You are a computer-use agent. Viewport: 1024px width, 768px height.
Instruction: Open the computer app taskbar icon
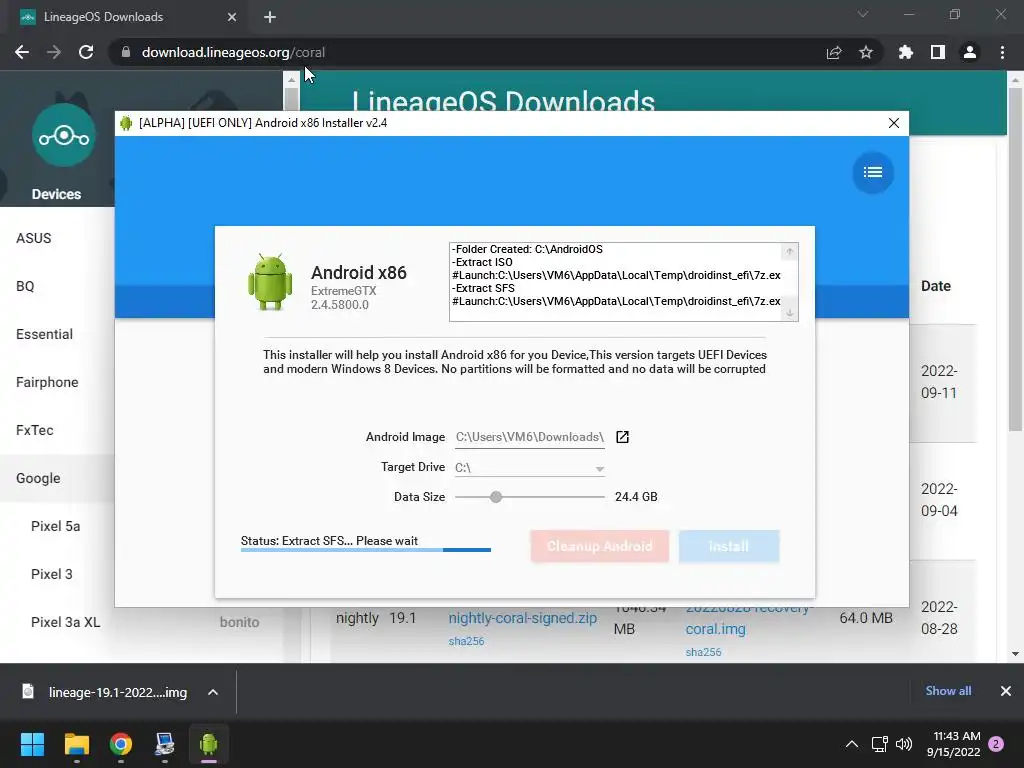point(165,744)
